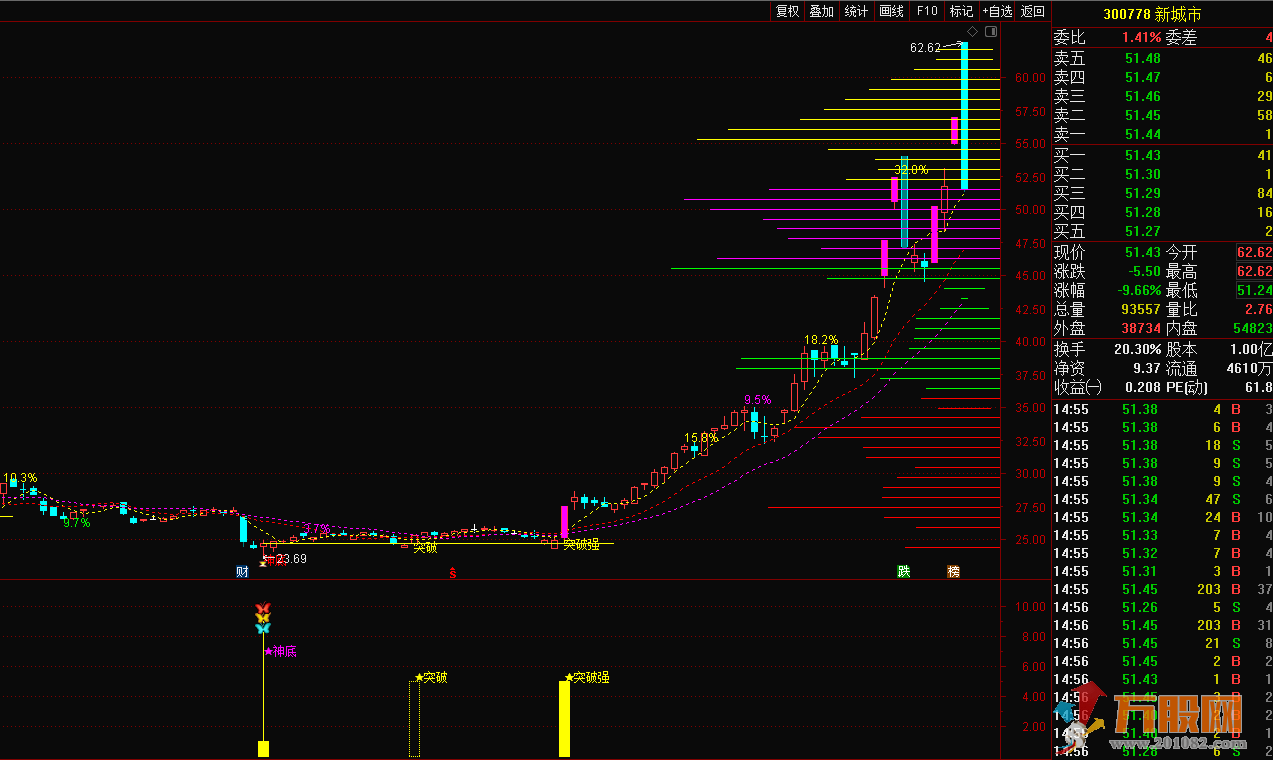Screen dimensions: 1273x760
Task: Open the F10 company info
Action: click(x=927, y=11)
